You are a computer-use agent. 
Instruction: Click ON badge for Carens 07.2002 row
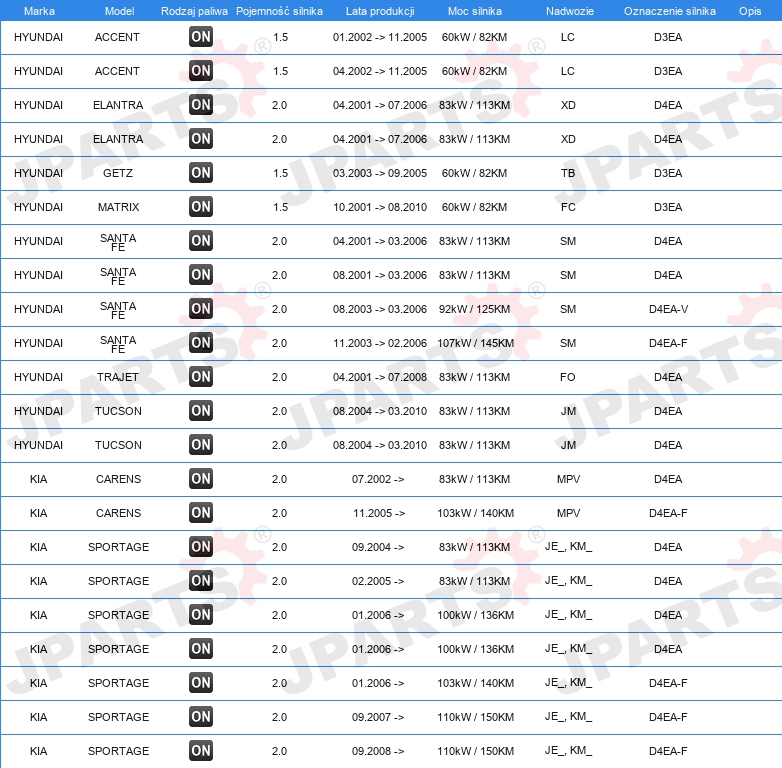pos(201,479)
